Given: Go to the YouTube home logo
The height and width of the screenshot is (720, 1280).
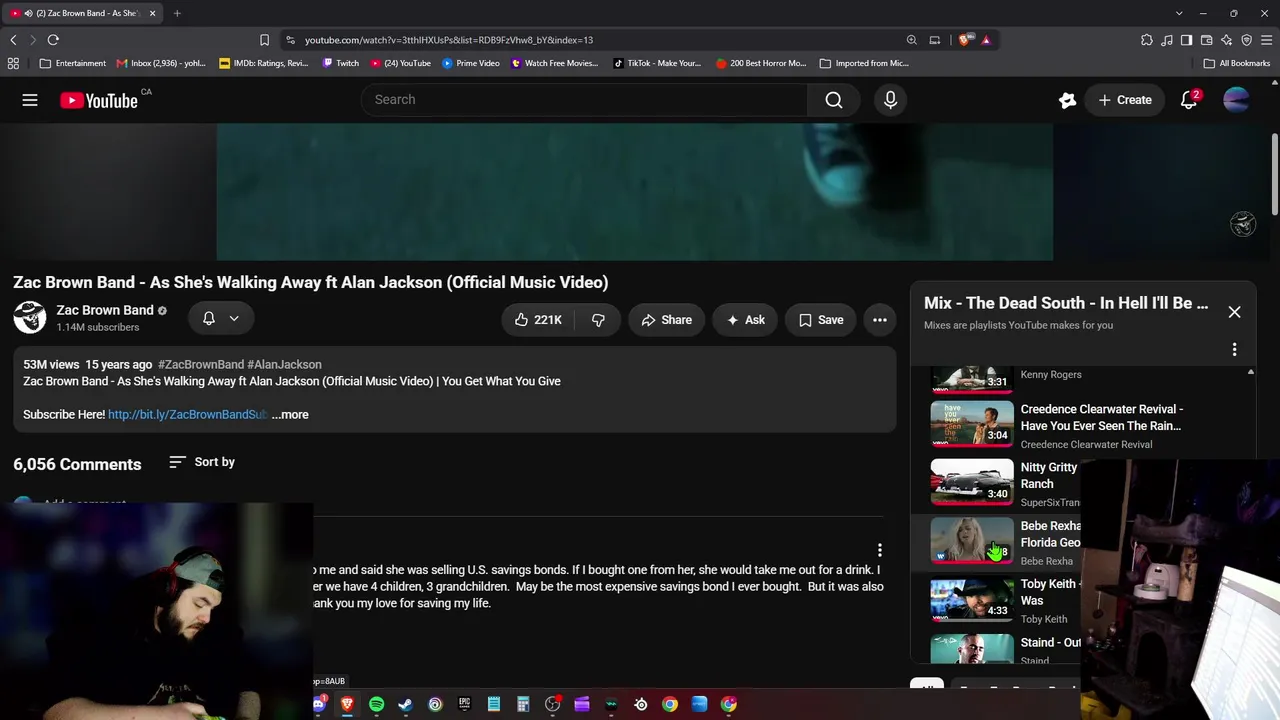Looking at the screenshot, I should [99, 100].
